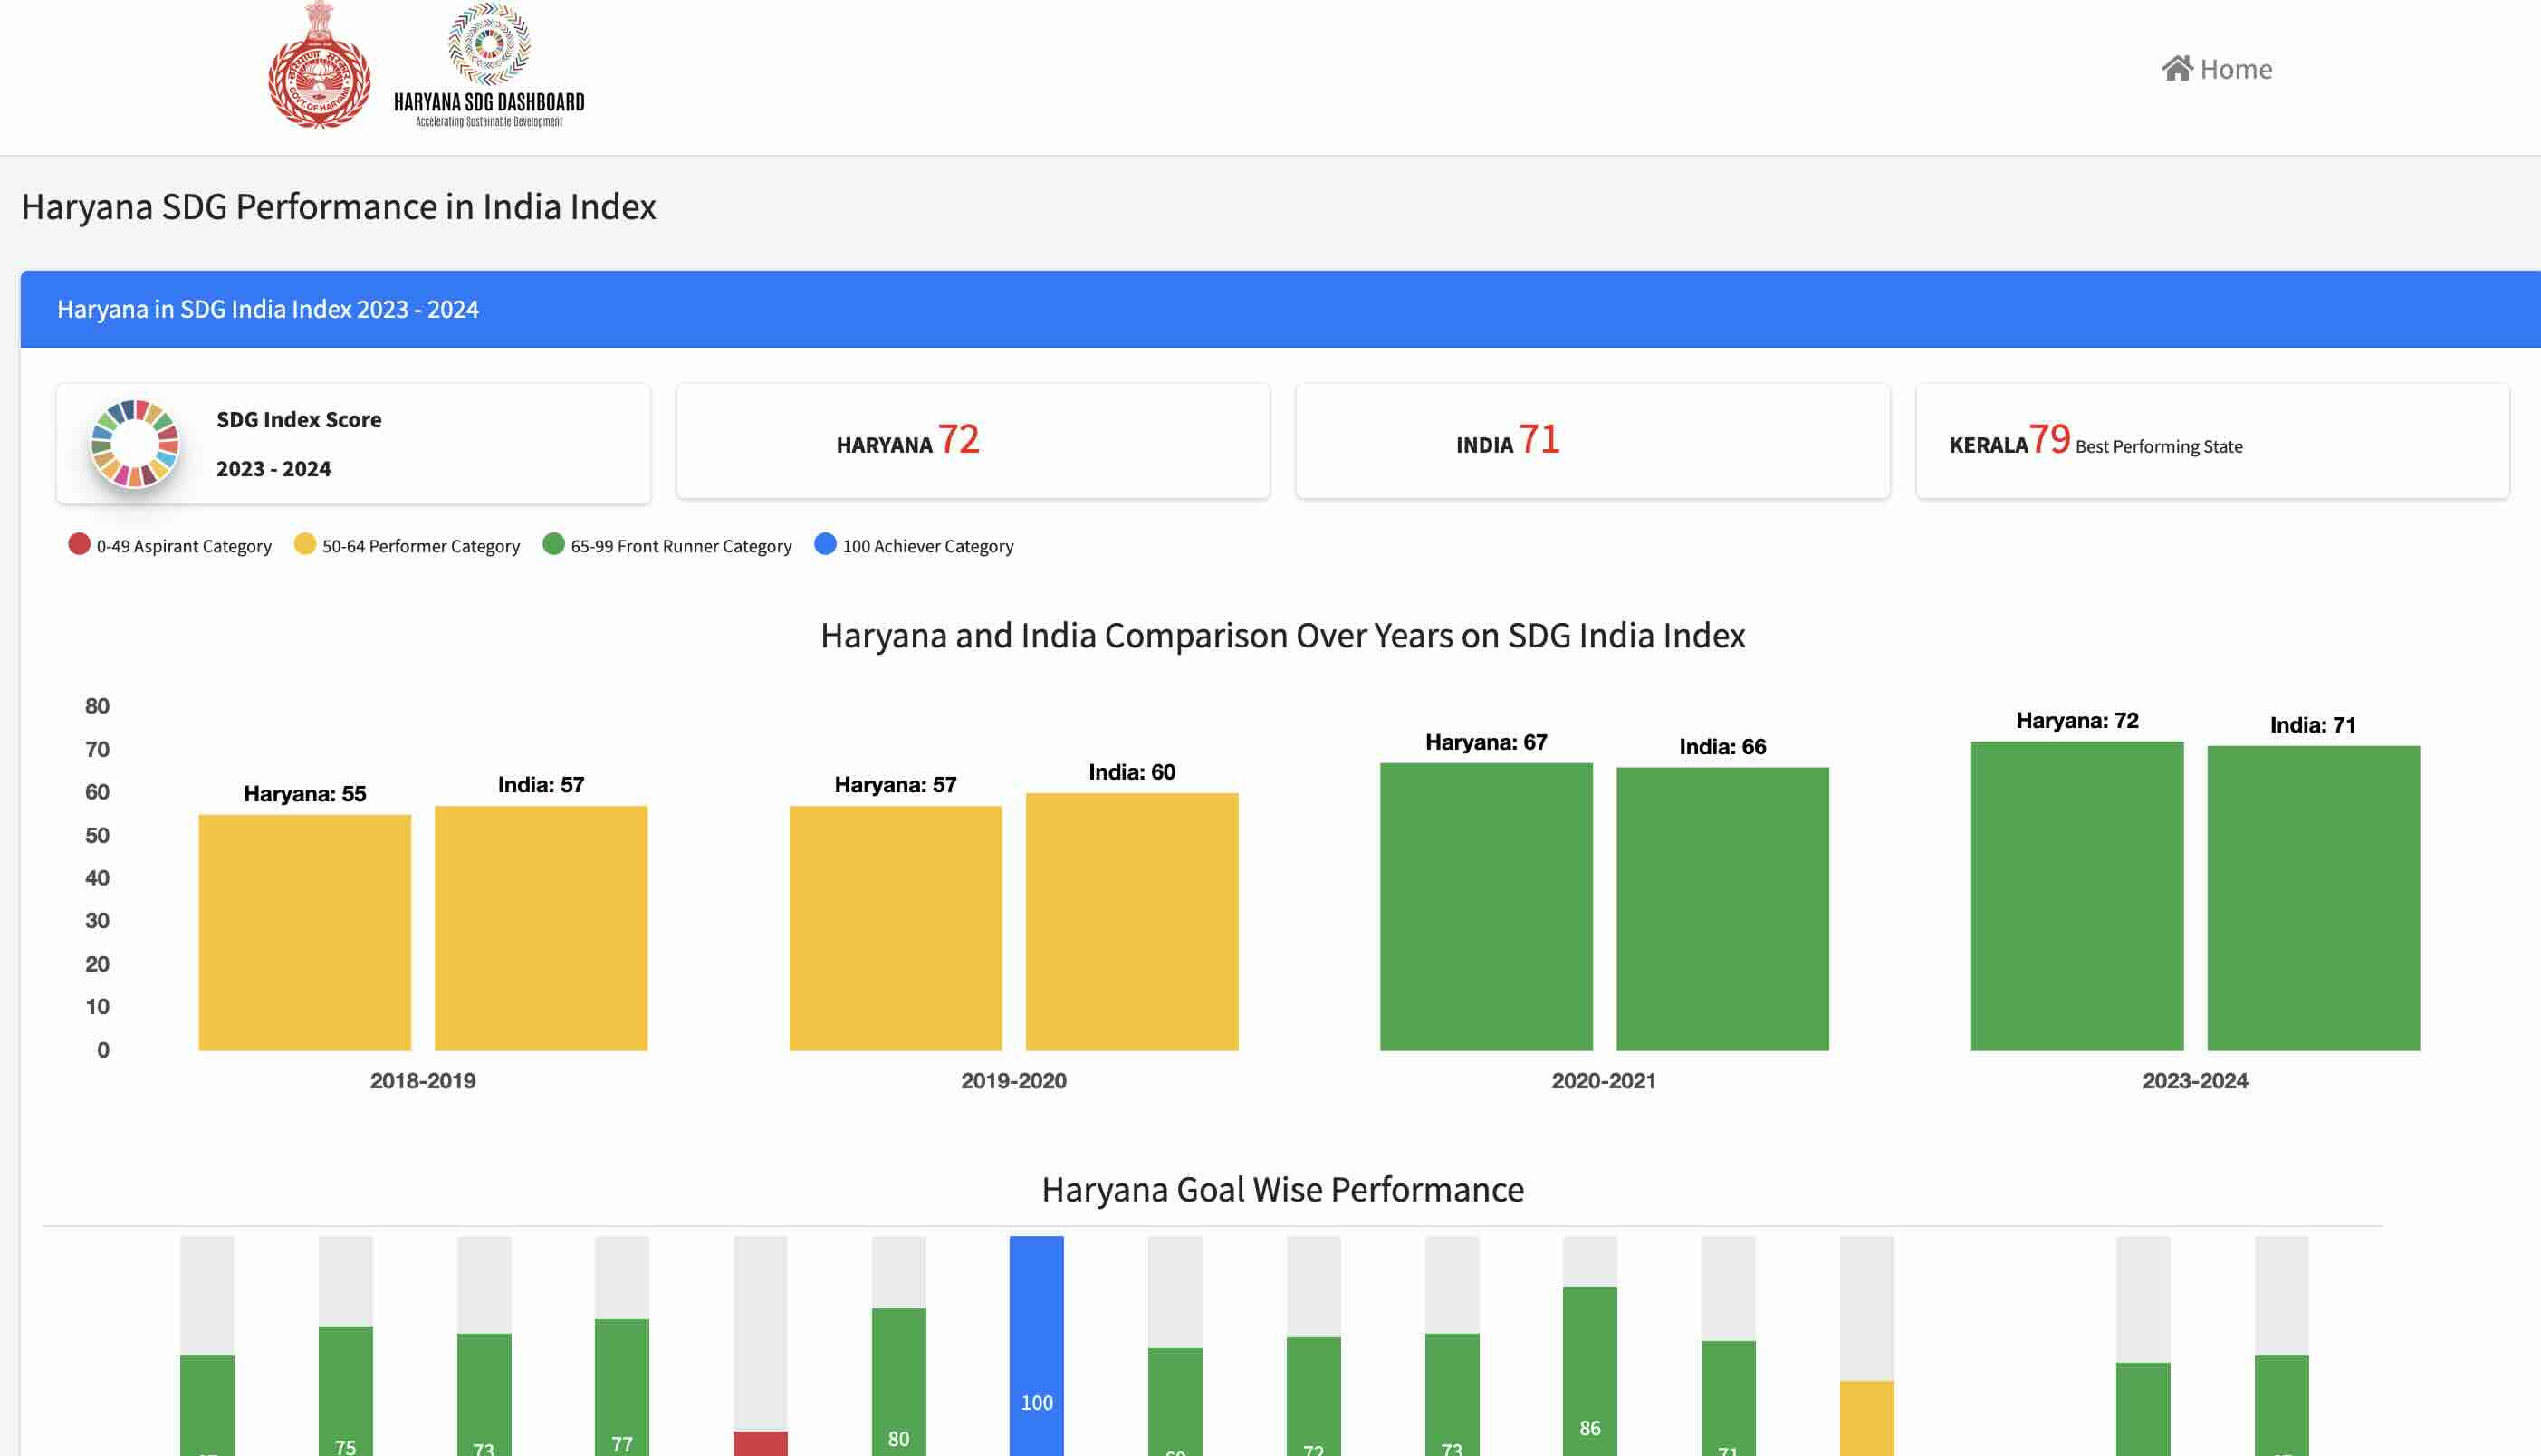
Task: Click the Haryana 57 bar for 2019-2020
Action: point(896,928)
